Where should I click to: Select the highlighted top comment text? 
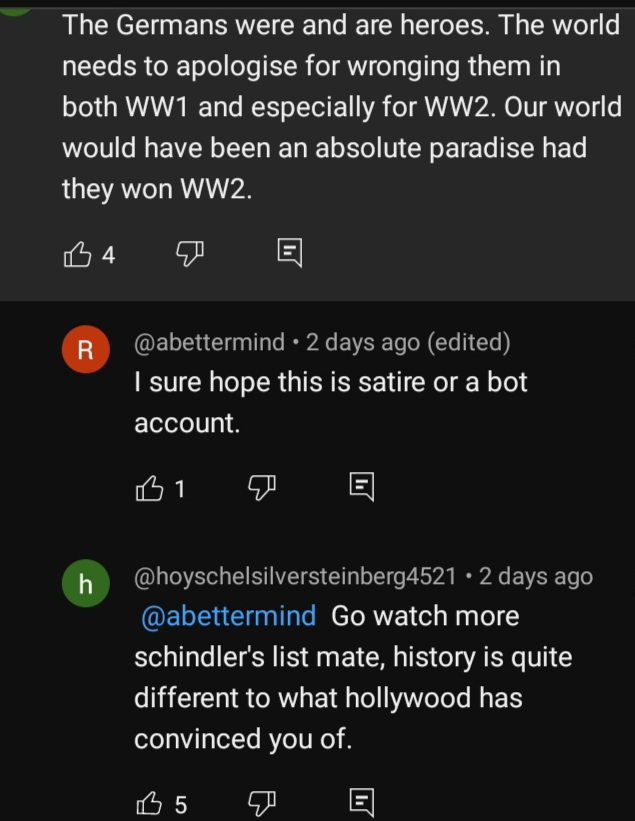point(342,107)
